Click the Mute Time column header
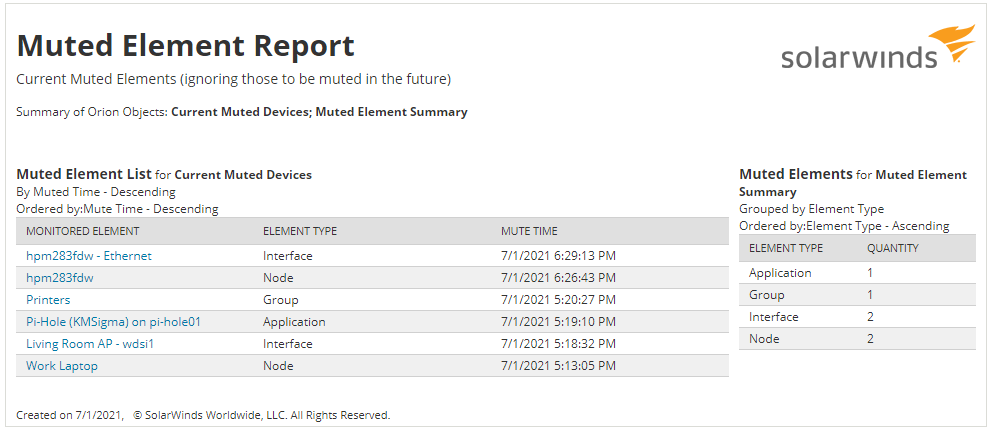 529,232
